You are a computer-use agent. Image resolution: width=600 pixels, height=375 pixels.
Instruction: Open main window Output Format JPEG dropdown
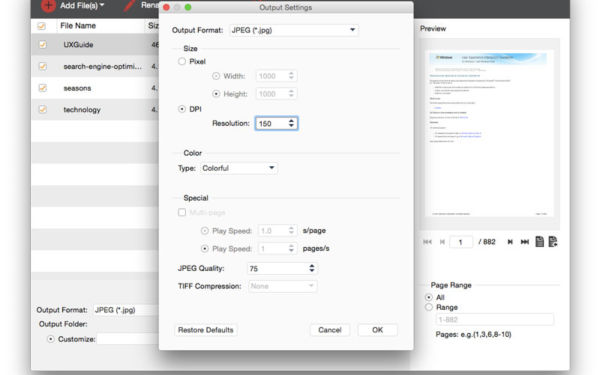tap(126, 310)
